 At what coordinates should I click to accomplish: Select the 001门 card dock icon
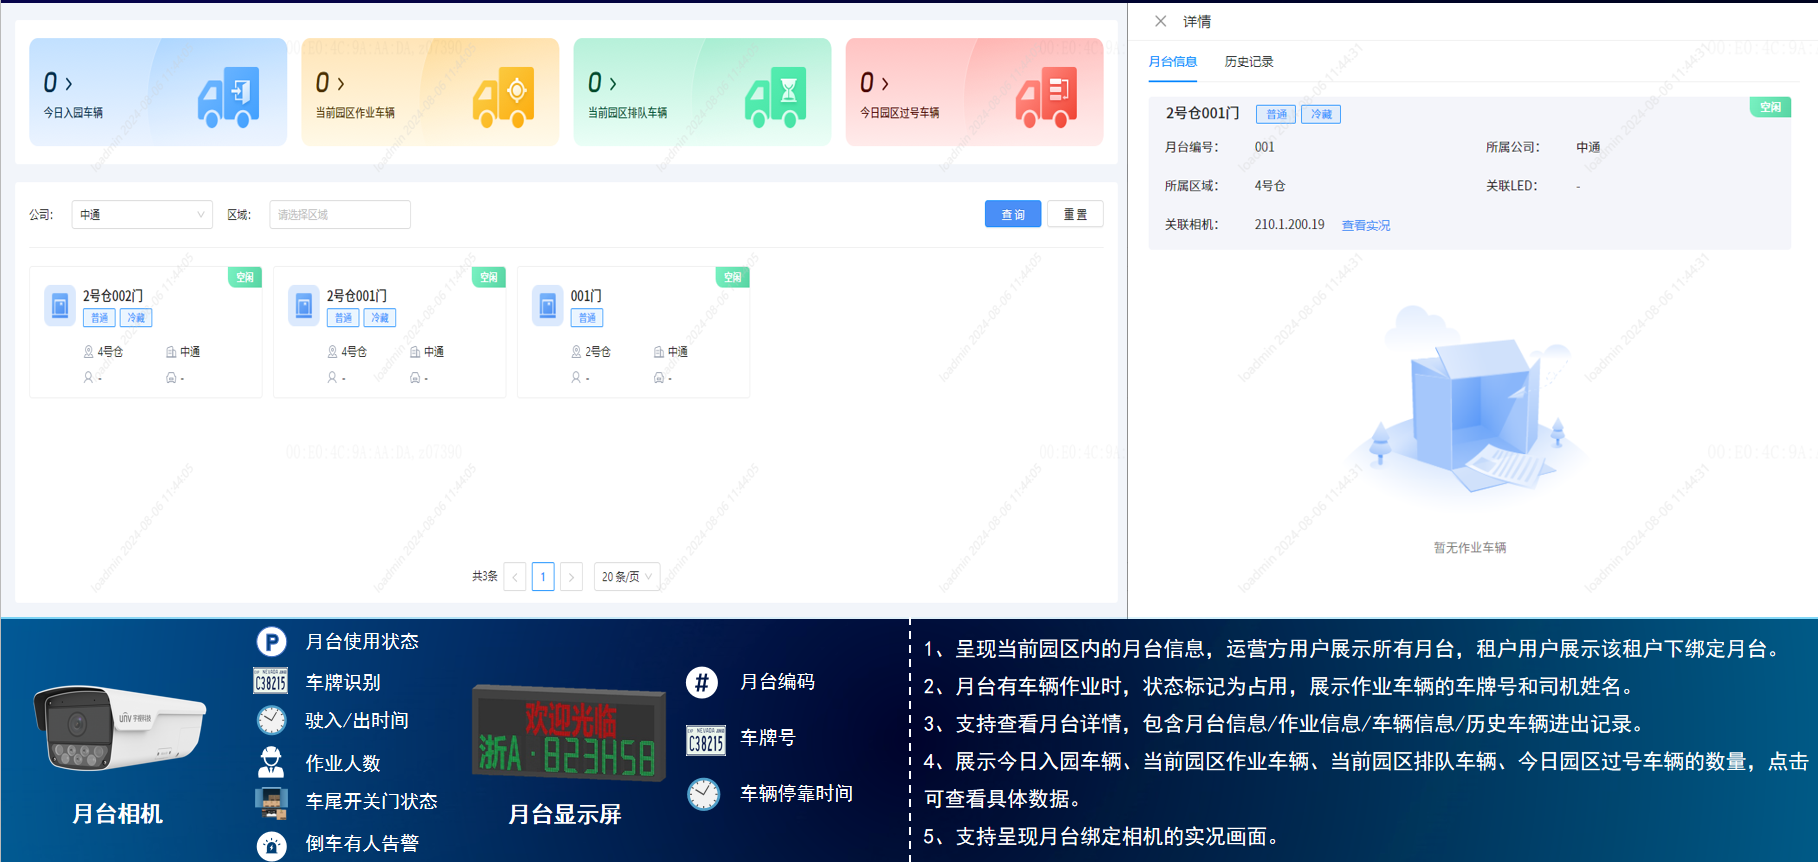[548, 305]
